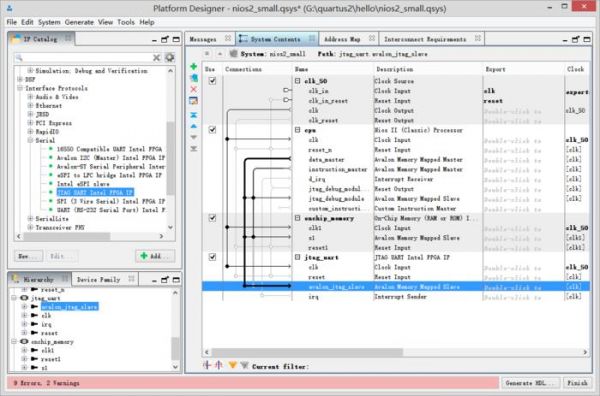The image size is (600, 396).
Task: Toggle the eye icon for onchip_memory in Hierarchy
Action: (x=24, y=341)
